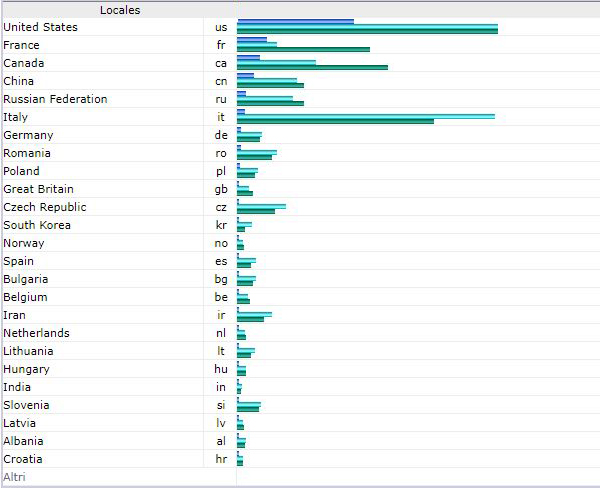Select the Hungary row
Screen dimensions: 600x488
point(300,369)
